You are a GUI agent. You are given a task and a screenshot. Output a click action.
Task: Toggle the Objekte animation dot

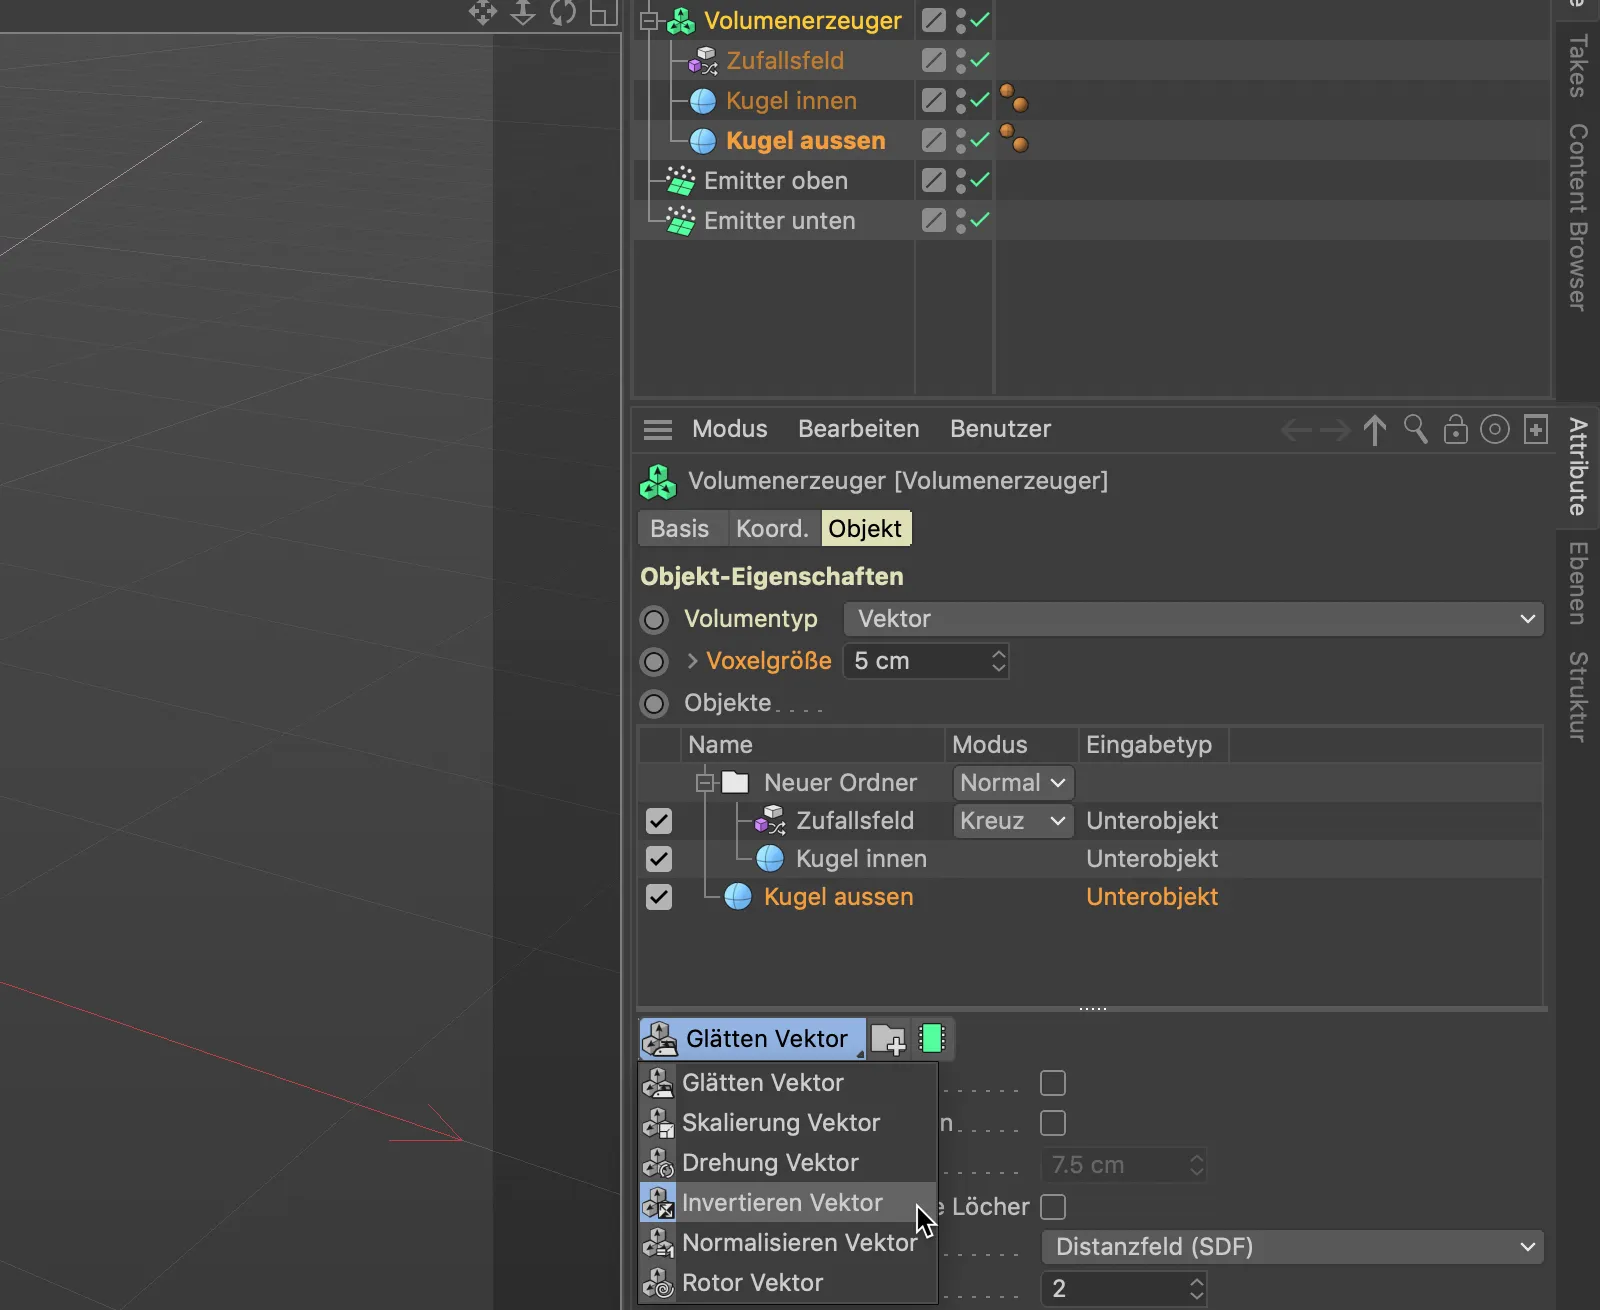pos(654,704)
